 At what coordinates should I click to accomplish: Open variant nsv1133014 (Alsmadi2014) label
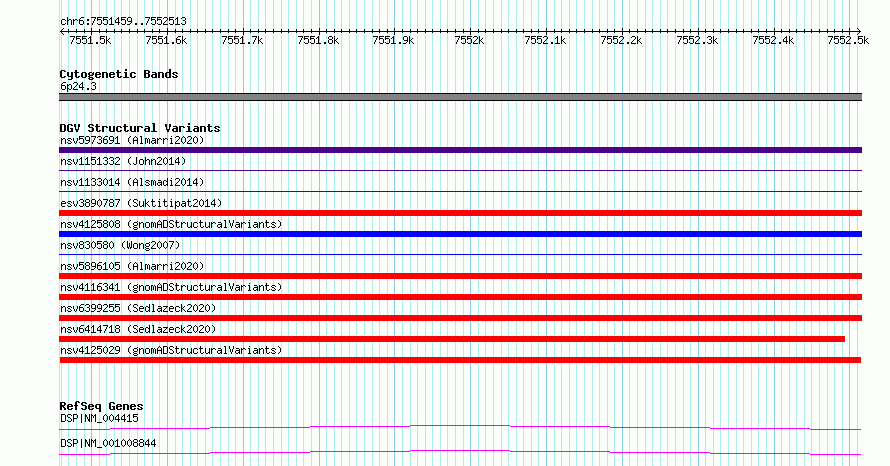click(x=132, y=182)
